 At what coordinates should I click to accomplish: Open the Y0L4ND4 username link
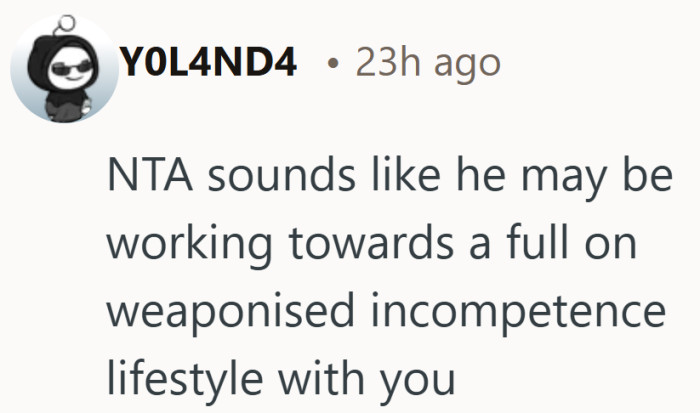pos(208,62)
